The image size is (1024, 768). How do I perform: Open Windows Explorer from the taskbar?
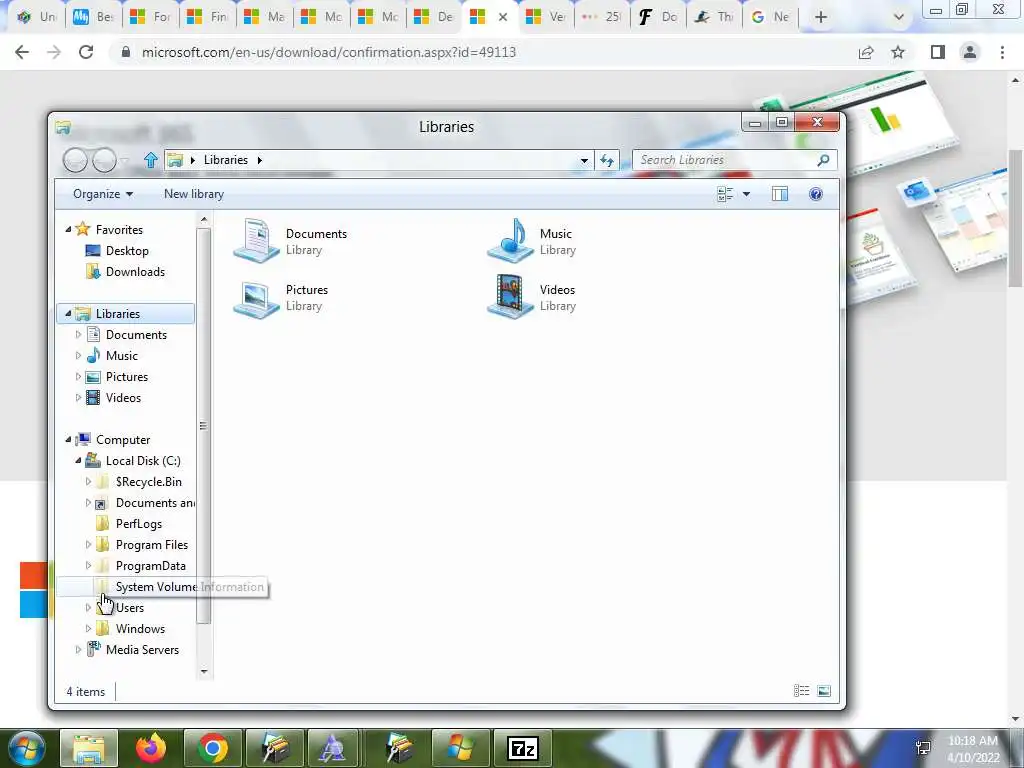89,748
